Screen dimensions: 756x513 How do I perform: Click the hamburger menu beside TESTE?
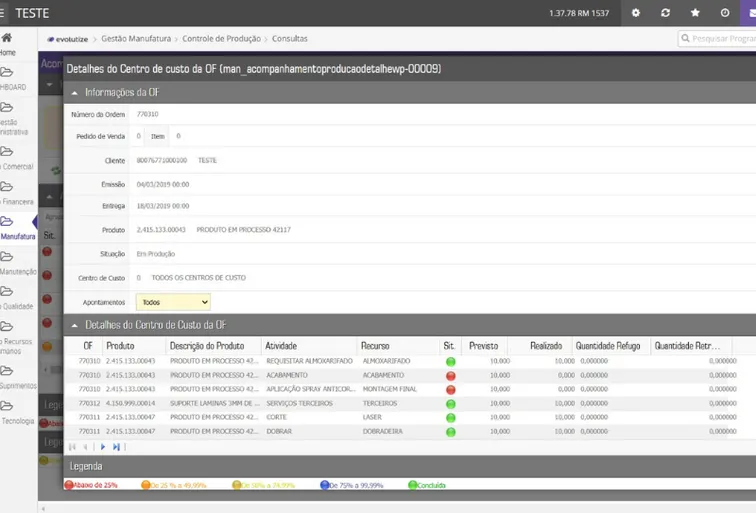coord(2,13)
